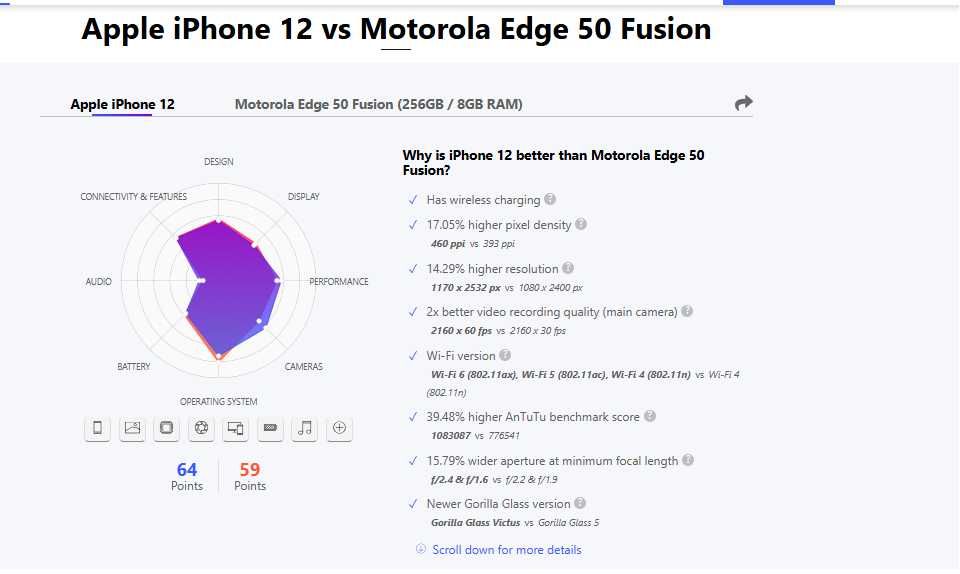960x574 pixels.
Task: Open help icon beside wireless charging
Action: [x=550, y=200]
